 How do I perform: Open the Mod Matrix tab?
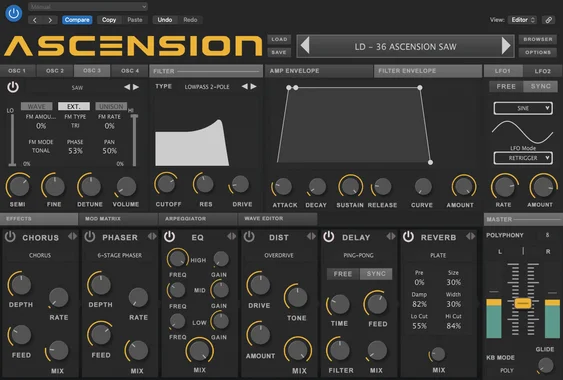[118, 218]
